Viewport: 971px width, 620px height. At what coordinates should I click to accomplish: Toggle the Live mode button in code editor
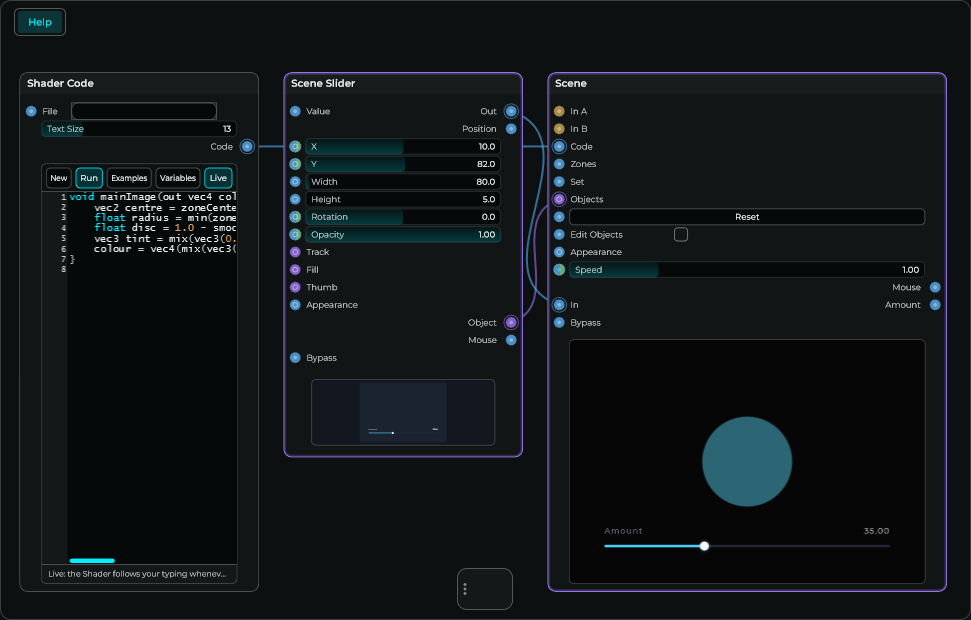pyautogui.click(x=218, y=178)
